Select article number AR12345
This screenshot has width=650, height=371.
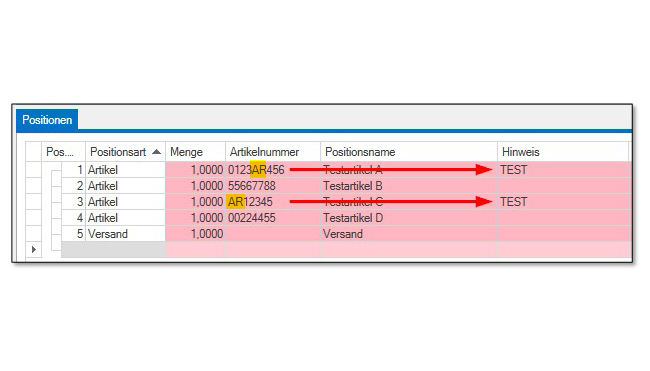point(273,202)
